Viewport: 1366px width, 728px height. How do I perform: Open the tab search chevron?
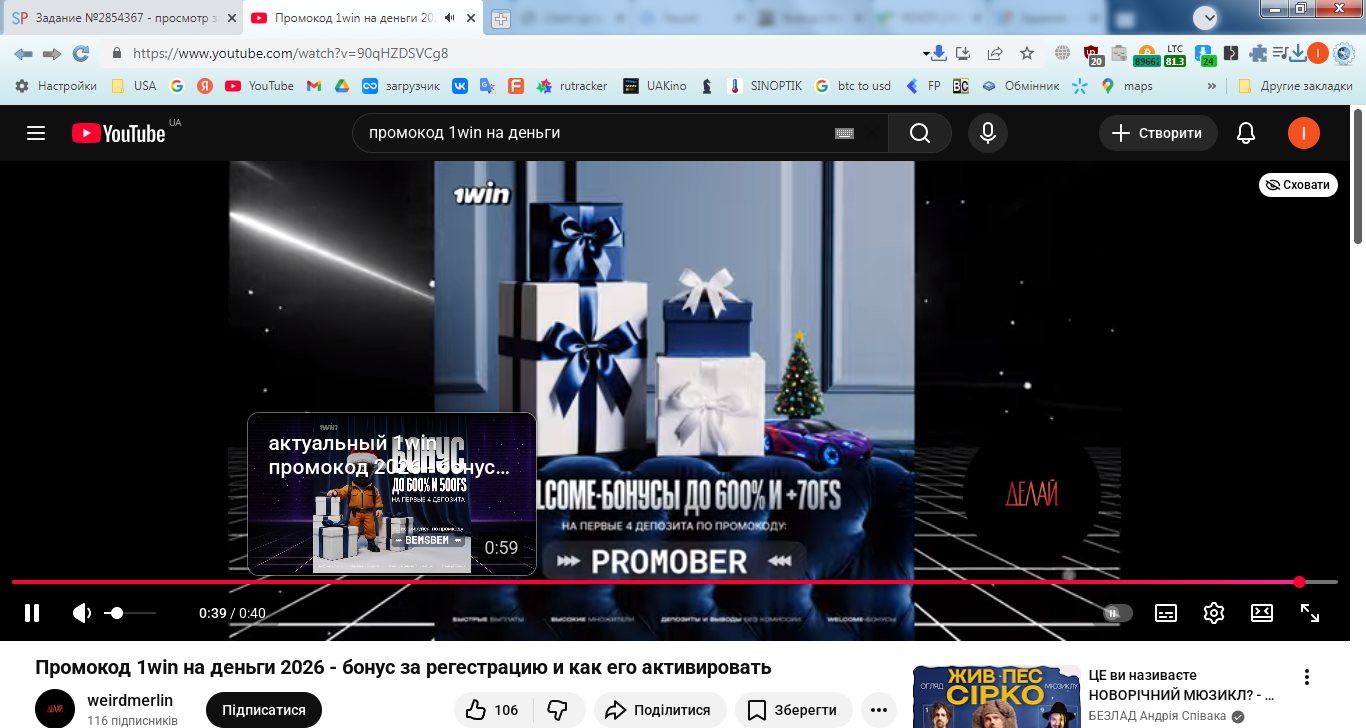[x=1207, y=17]
